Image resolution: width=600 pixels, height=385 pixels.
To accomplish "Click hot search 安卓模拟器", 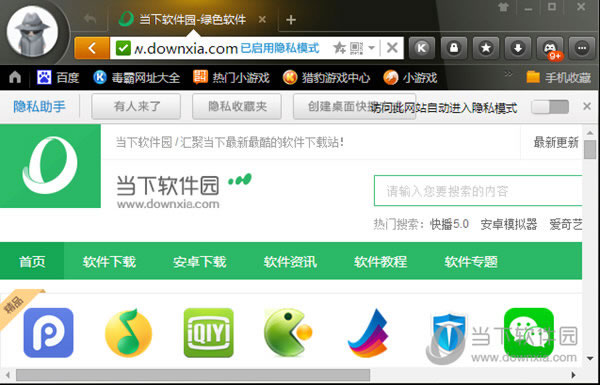I will tap(509, 224).
